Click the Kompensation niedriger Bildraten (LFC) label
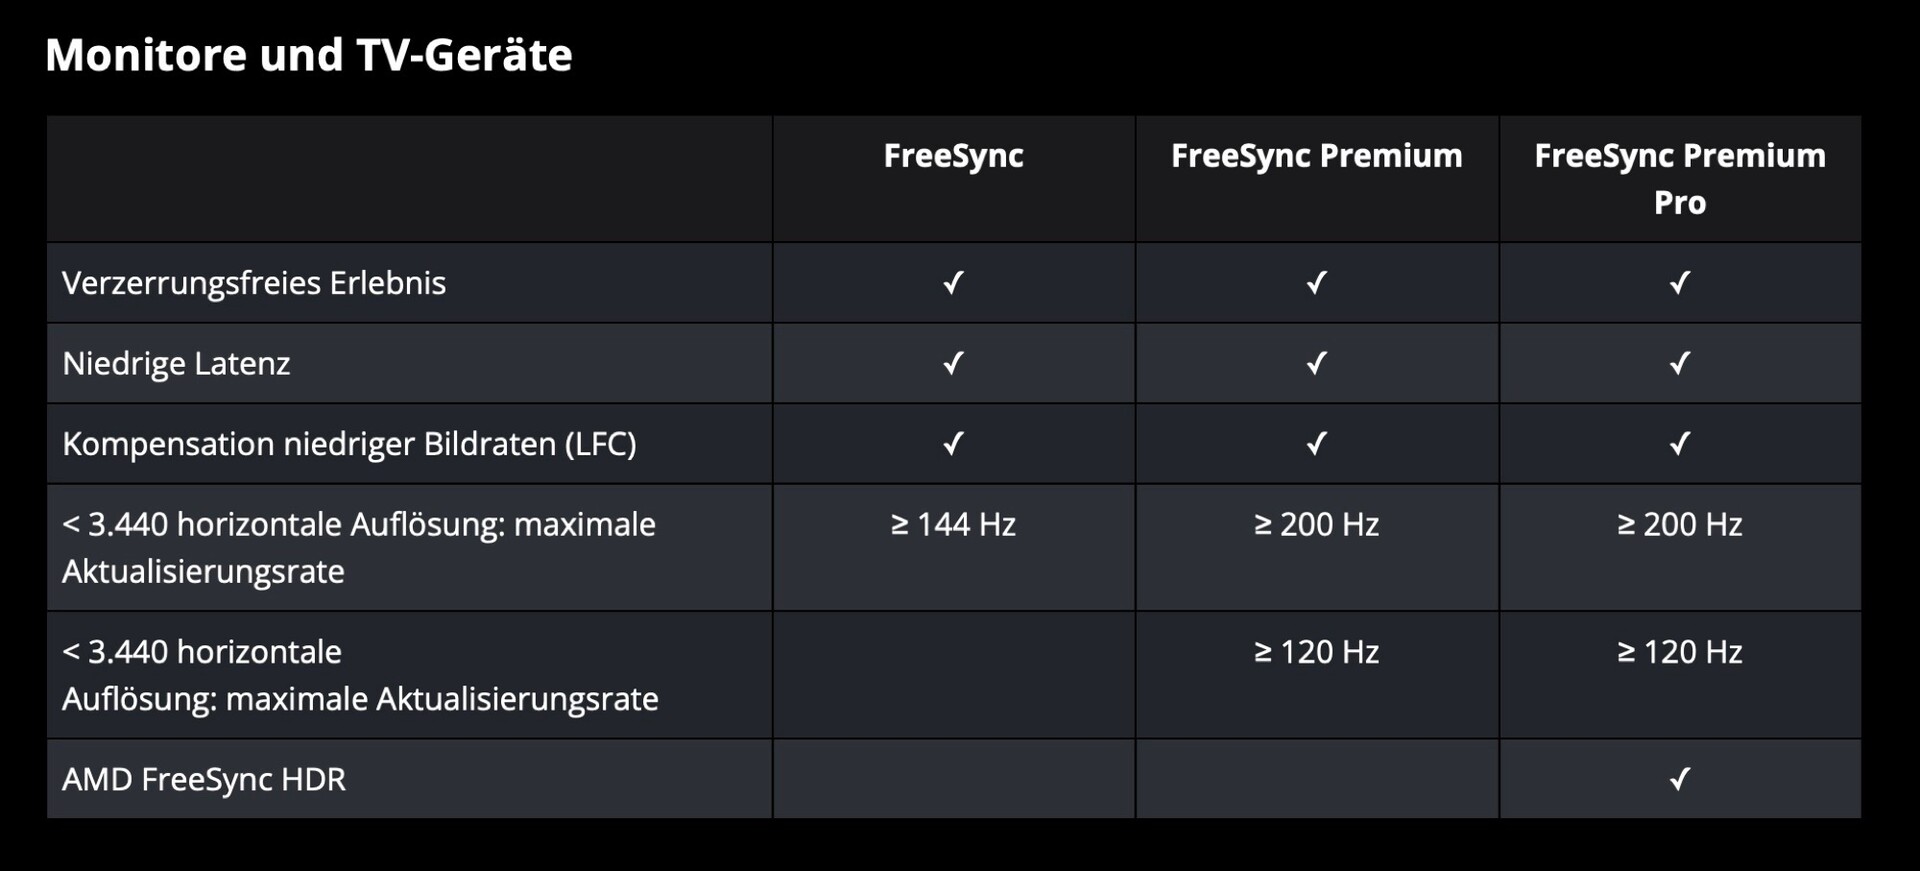Image resolution: width=1920 pixels, height=871 pixels. [x=349, y=444]
